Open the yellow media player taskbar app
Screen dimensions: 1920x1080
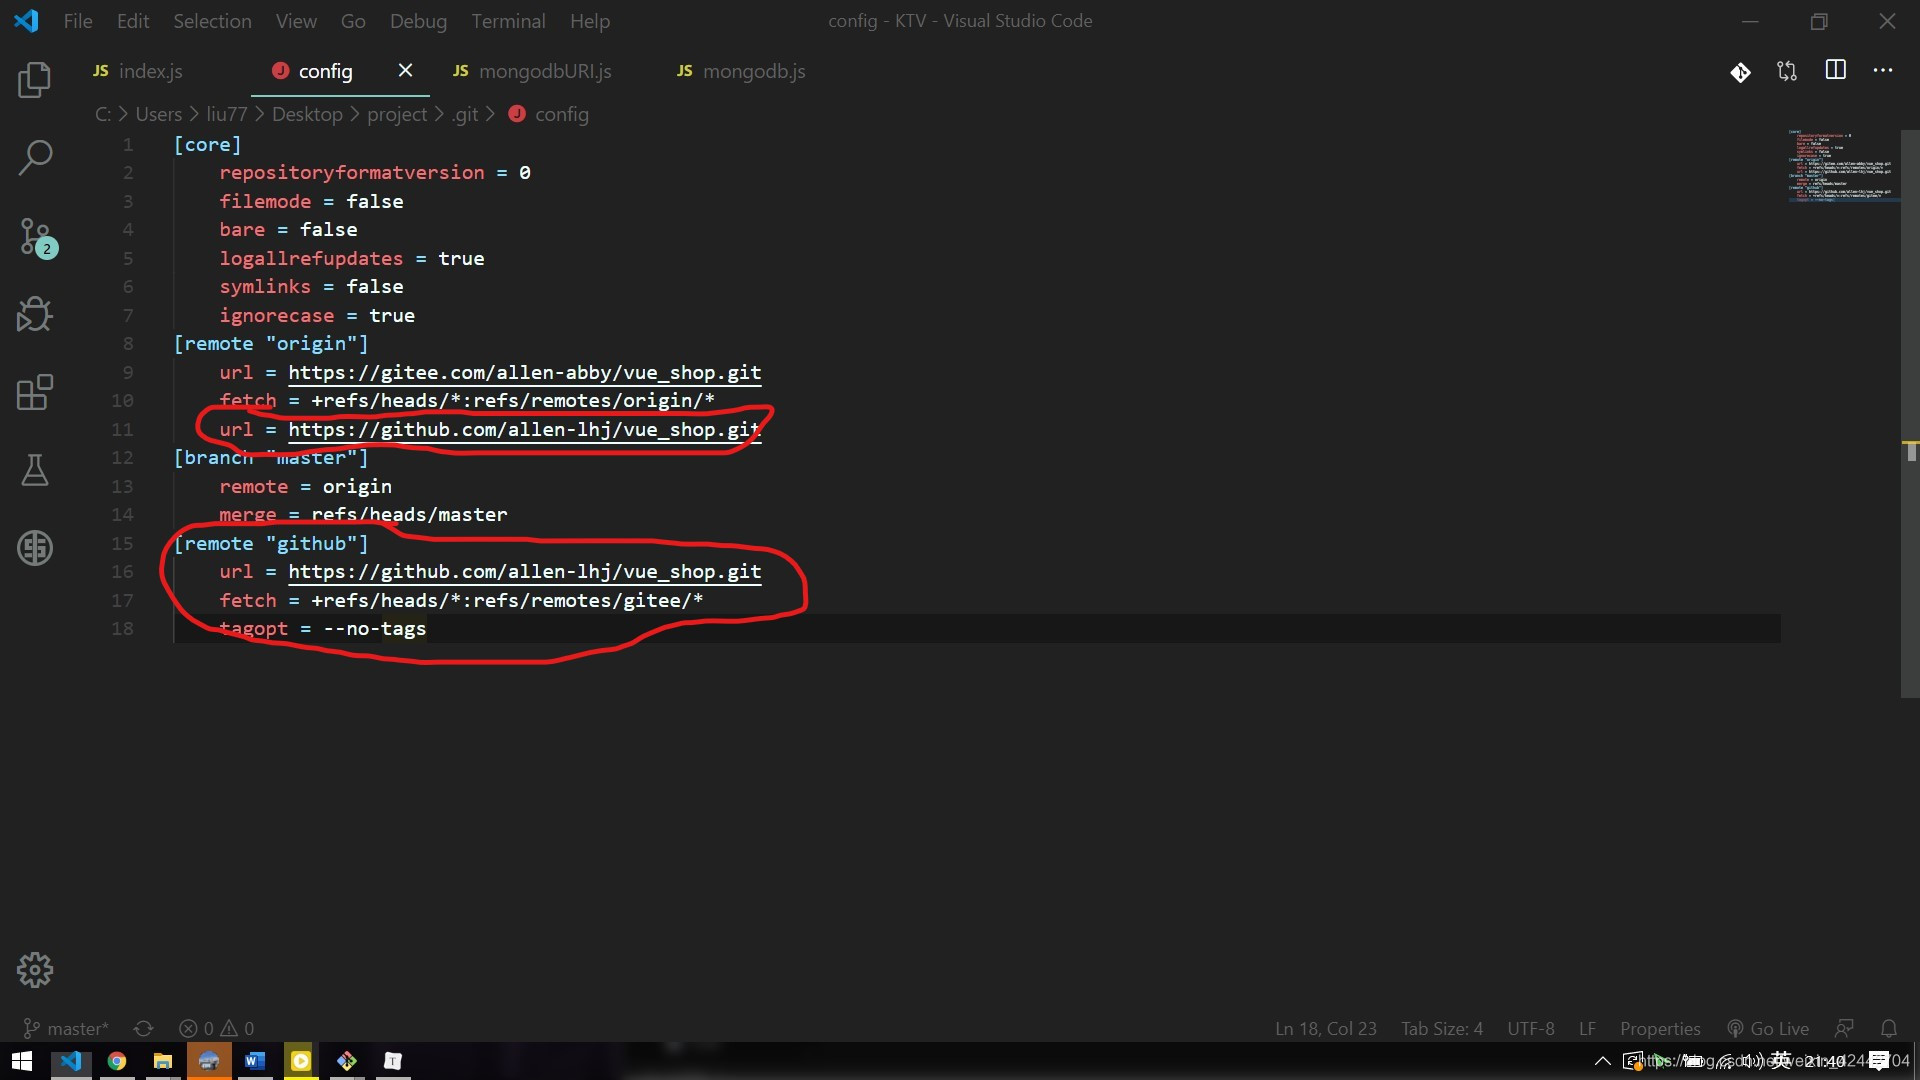[301, 1061]
